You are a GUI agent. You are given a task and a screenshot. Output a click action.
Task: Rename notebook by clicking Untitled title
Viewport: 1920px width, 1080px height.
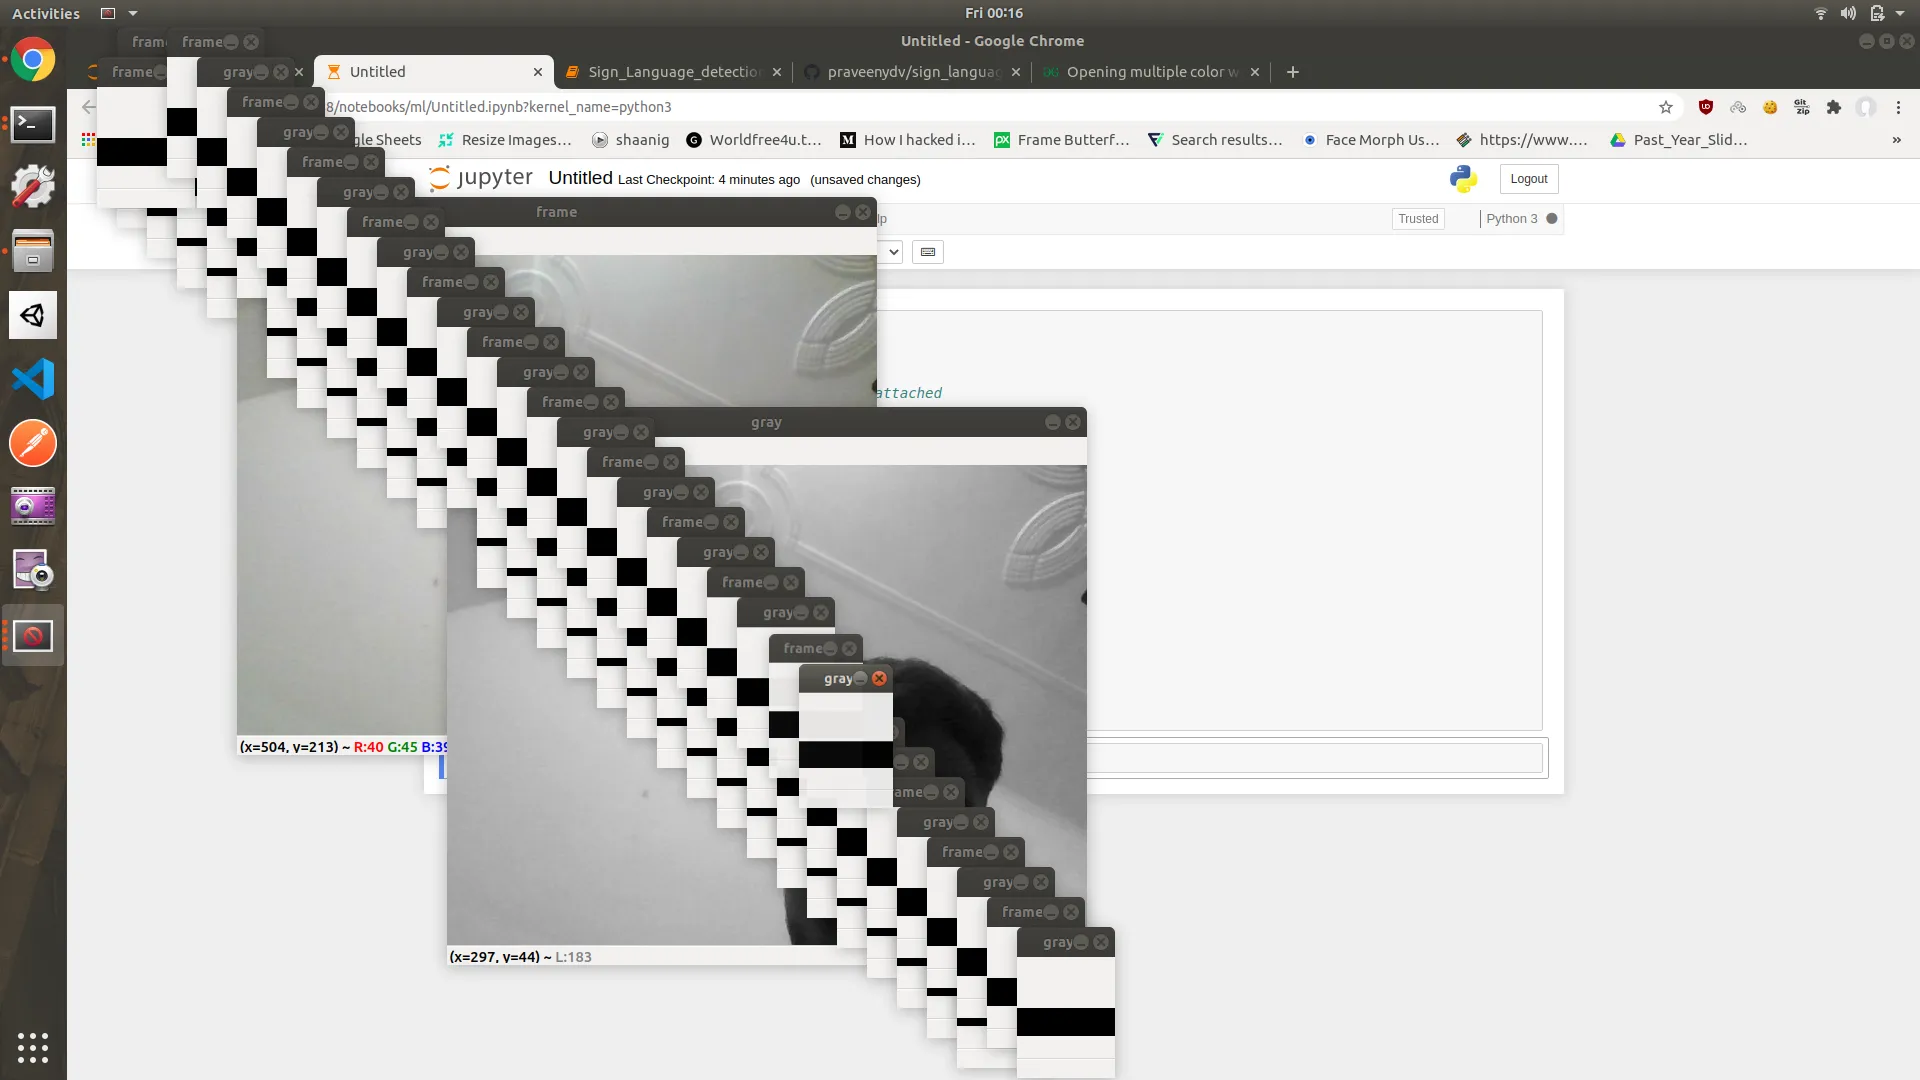tap(580, 178)
